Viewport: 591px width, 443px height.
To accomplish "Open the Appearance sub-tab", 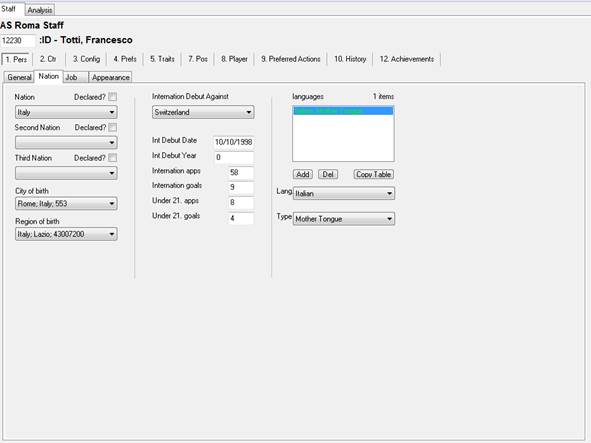I will (x=110, y=77).
